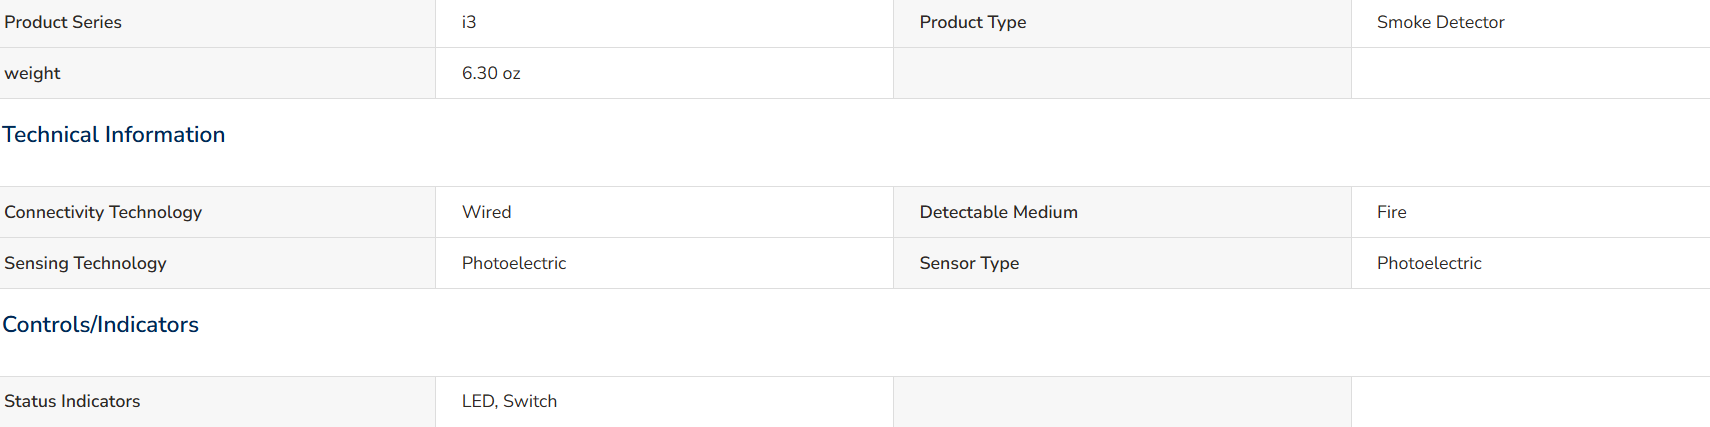Image resolution: width=1710 pixels, height=427 pixels.
Task: Select Photoelectric under Sensing Technology
Action: pyautogui.click(x=513, y=263)
